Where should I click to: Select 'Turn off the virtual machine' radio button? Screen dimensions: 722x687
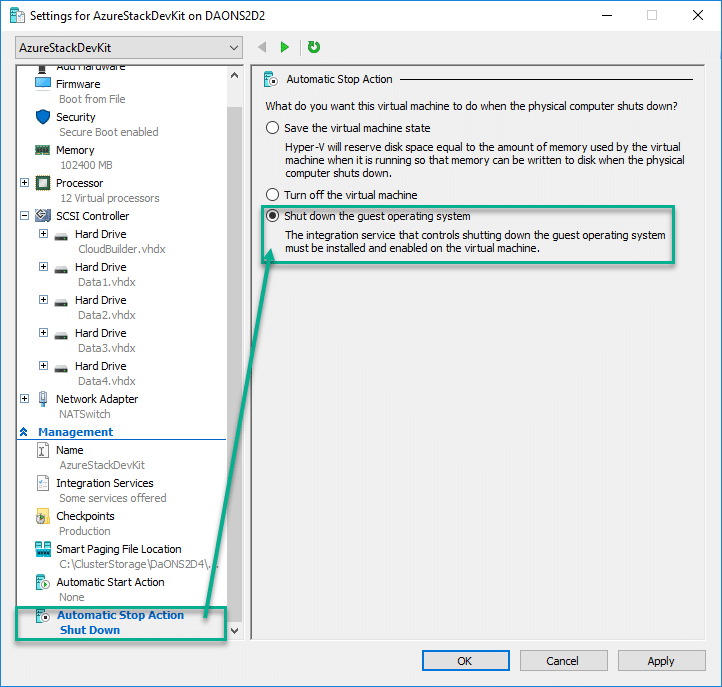[x=273, y=195]
